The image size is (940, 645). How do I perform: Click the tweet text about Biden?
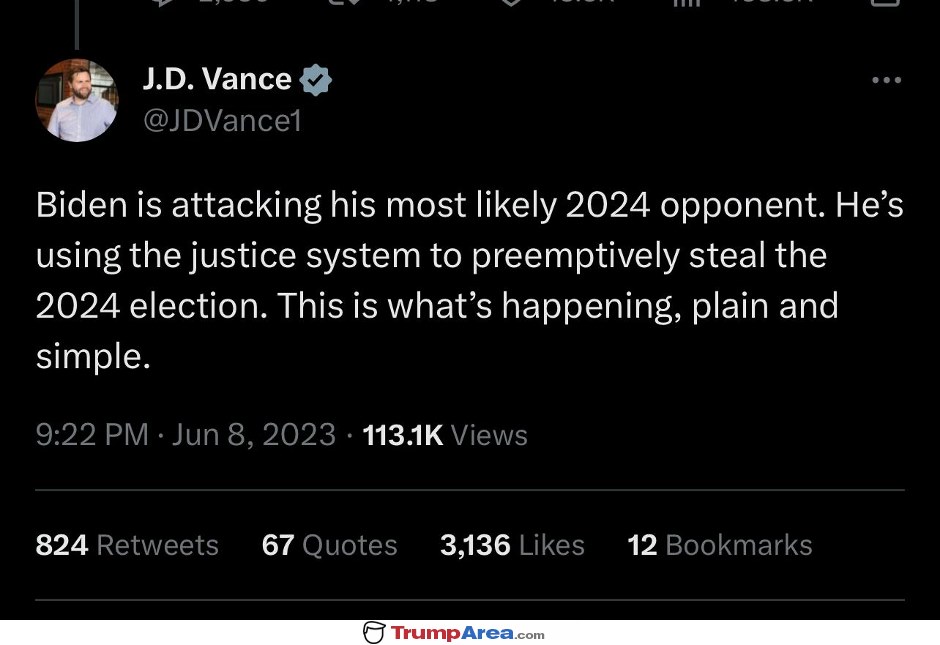469,280
